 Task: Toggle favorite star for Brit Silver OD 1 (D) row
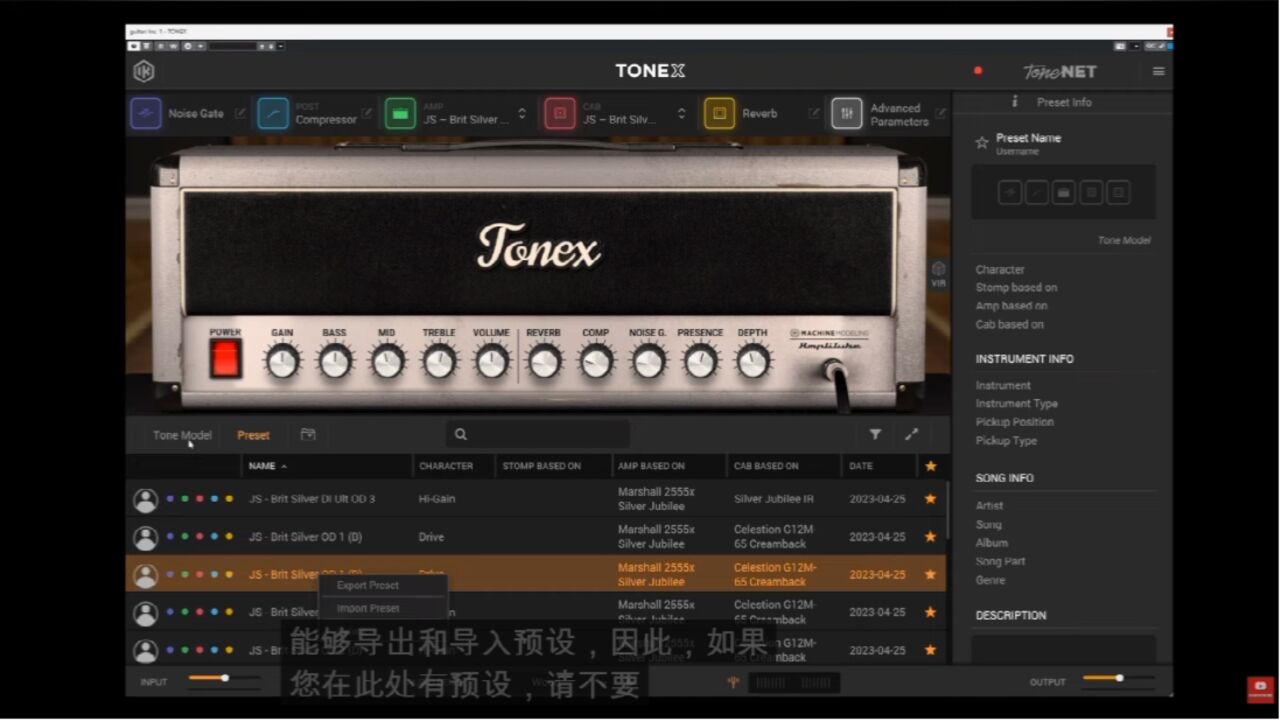(x=931, y=537)
